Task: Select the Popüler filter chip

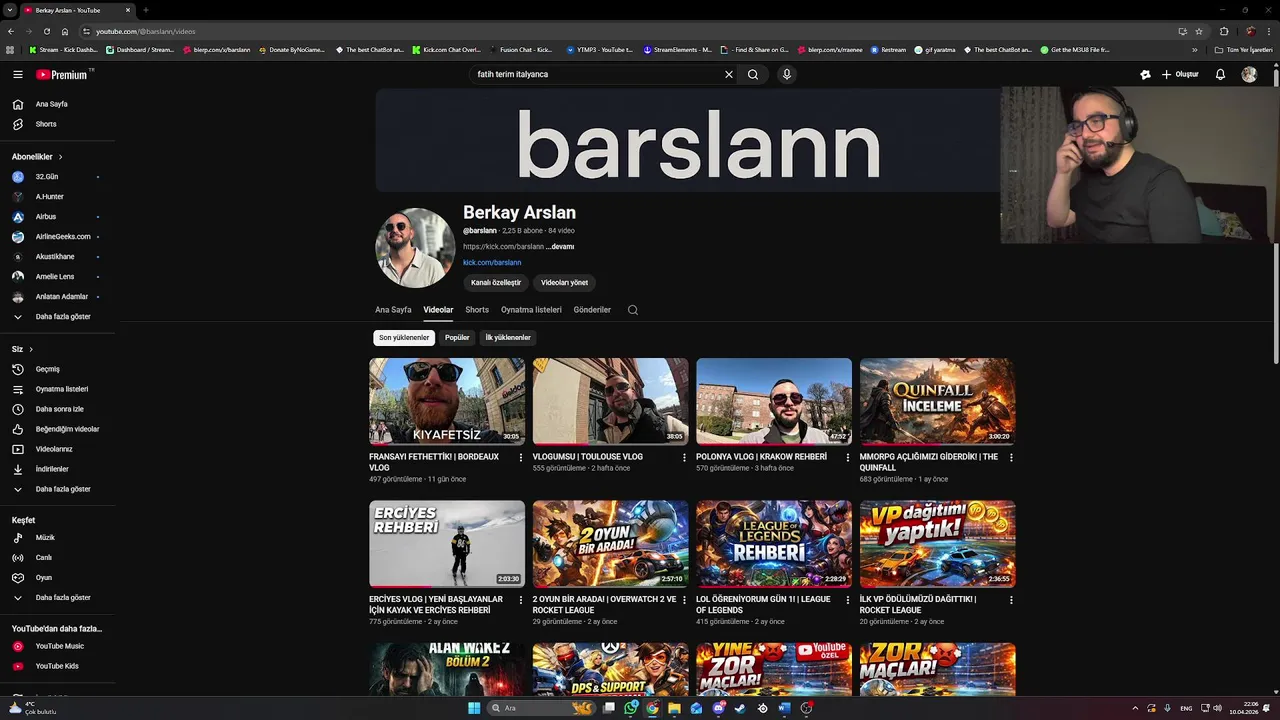Action: tap(457, 338)
